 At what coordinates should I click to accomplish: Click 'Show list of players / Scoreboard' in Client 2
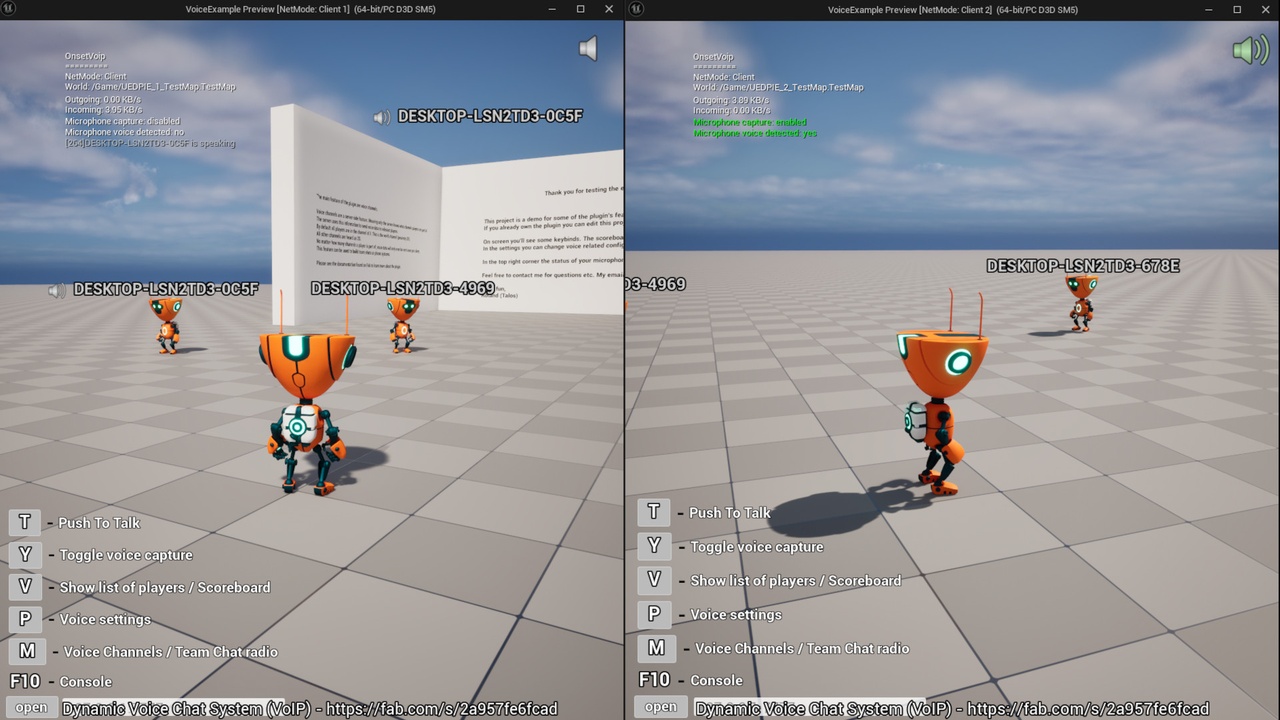795,581
